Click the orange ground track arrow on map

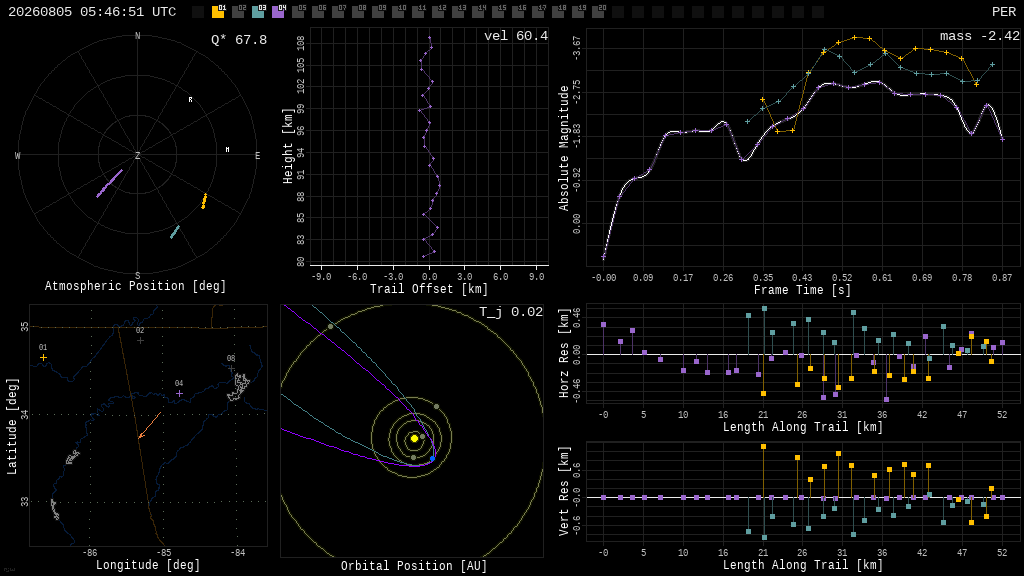pos(150,425)
